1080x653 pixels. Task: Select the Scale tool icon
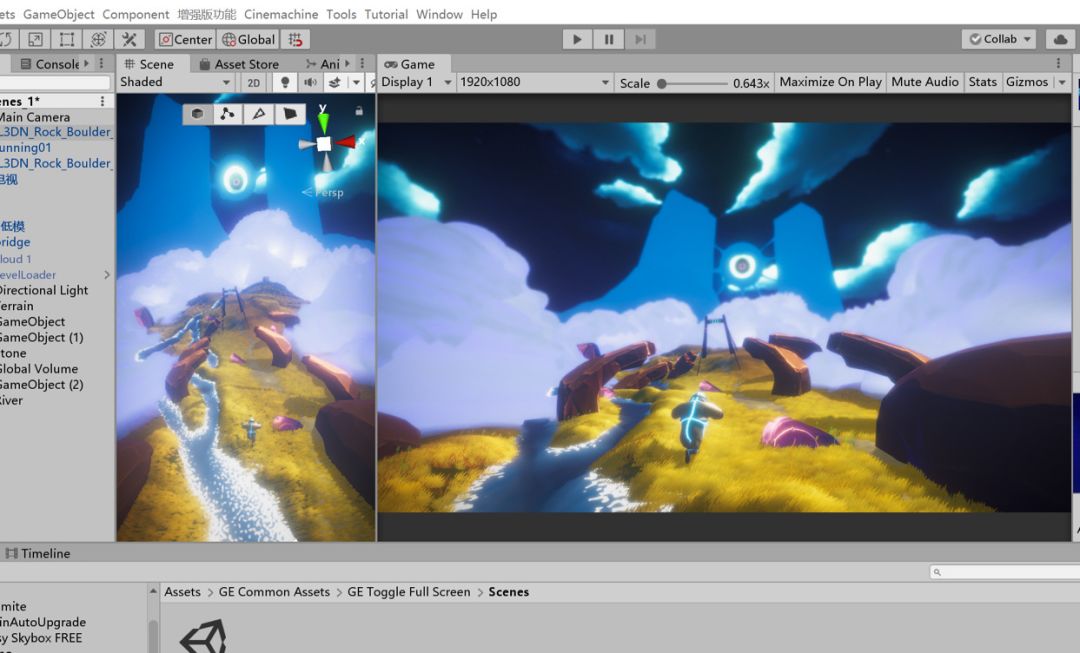tap(35, 39)
